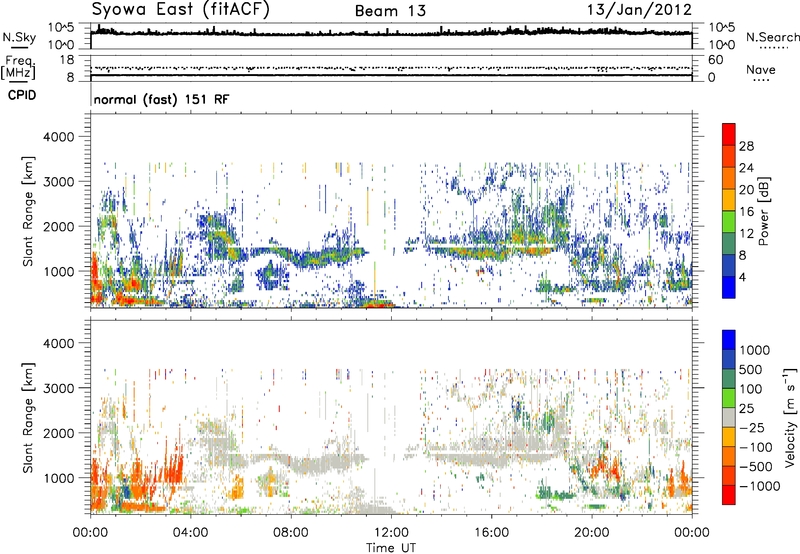Click the red top segment of the Power color bar
This screenshot has height=554, width=800.
(x=729, y=134)
